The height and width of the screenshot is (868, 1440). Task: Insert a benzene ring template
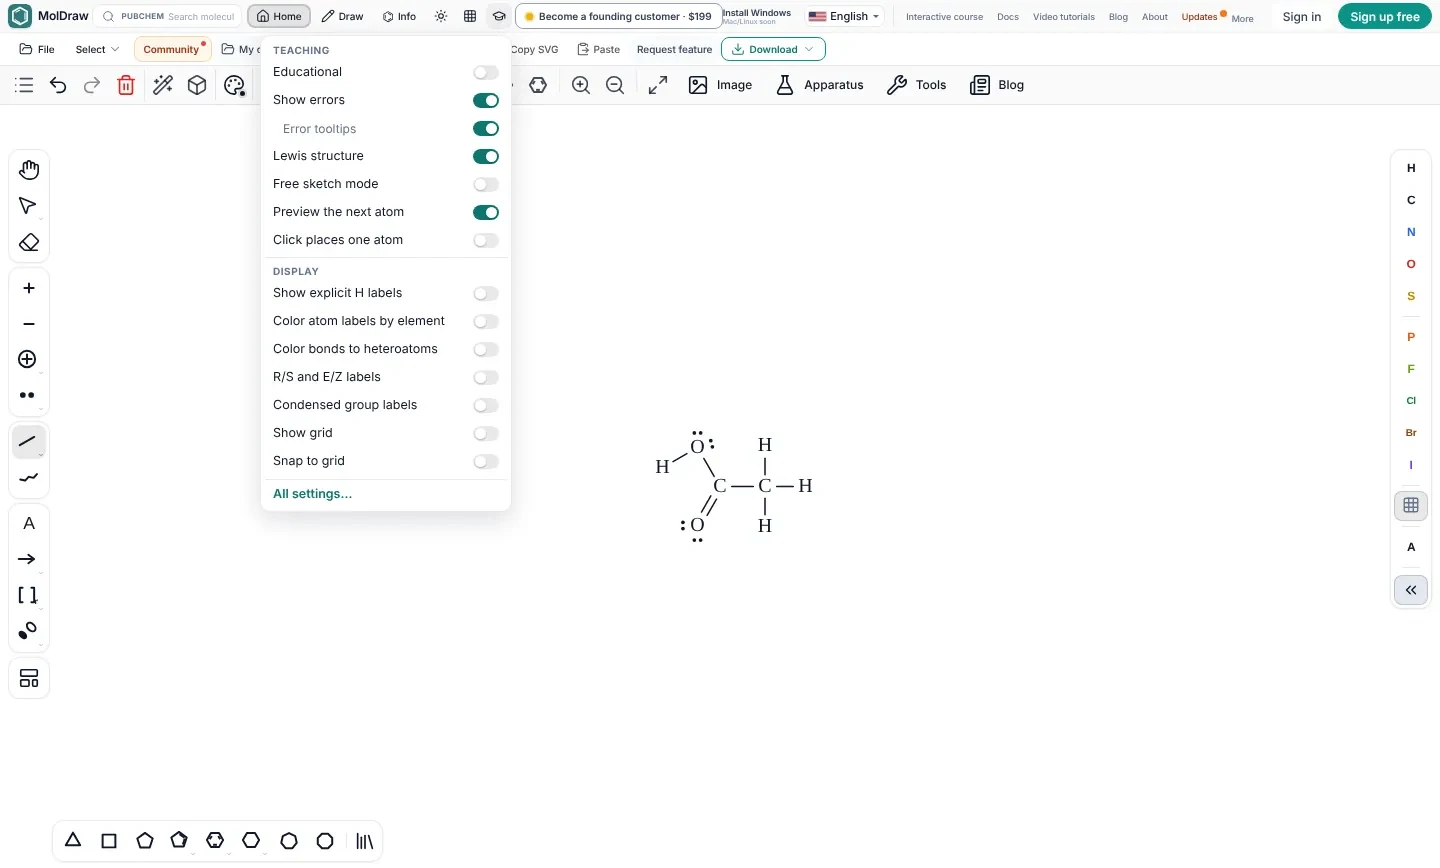click(215, 840)
